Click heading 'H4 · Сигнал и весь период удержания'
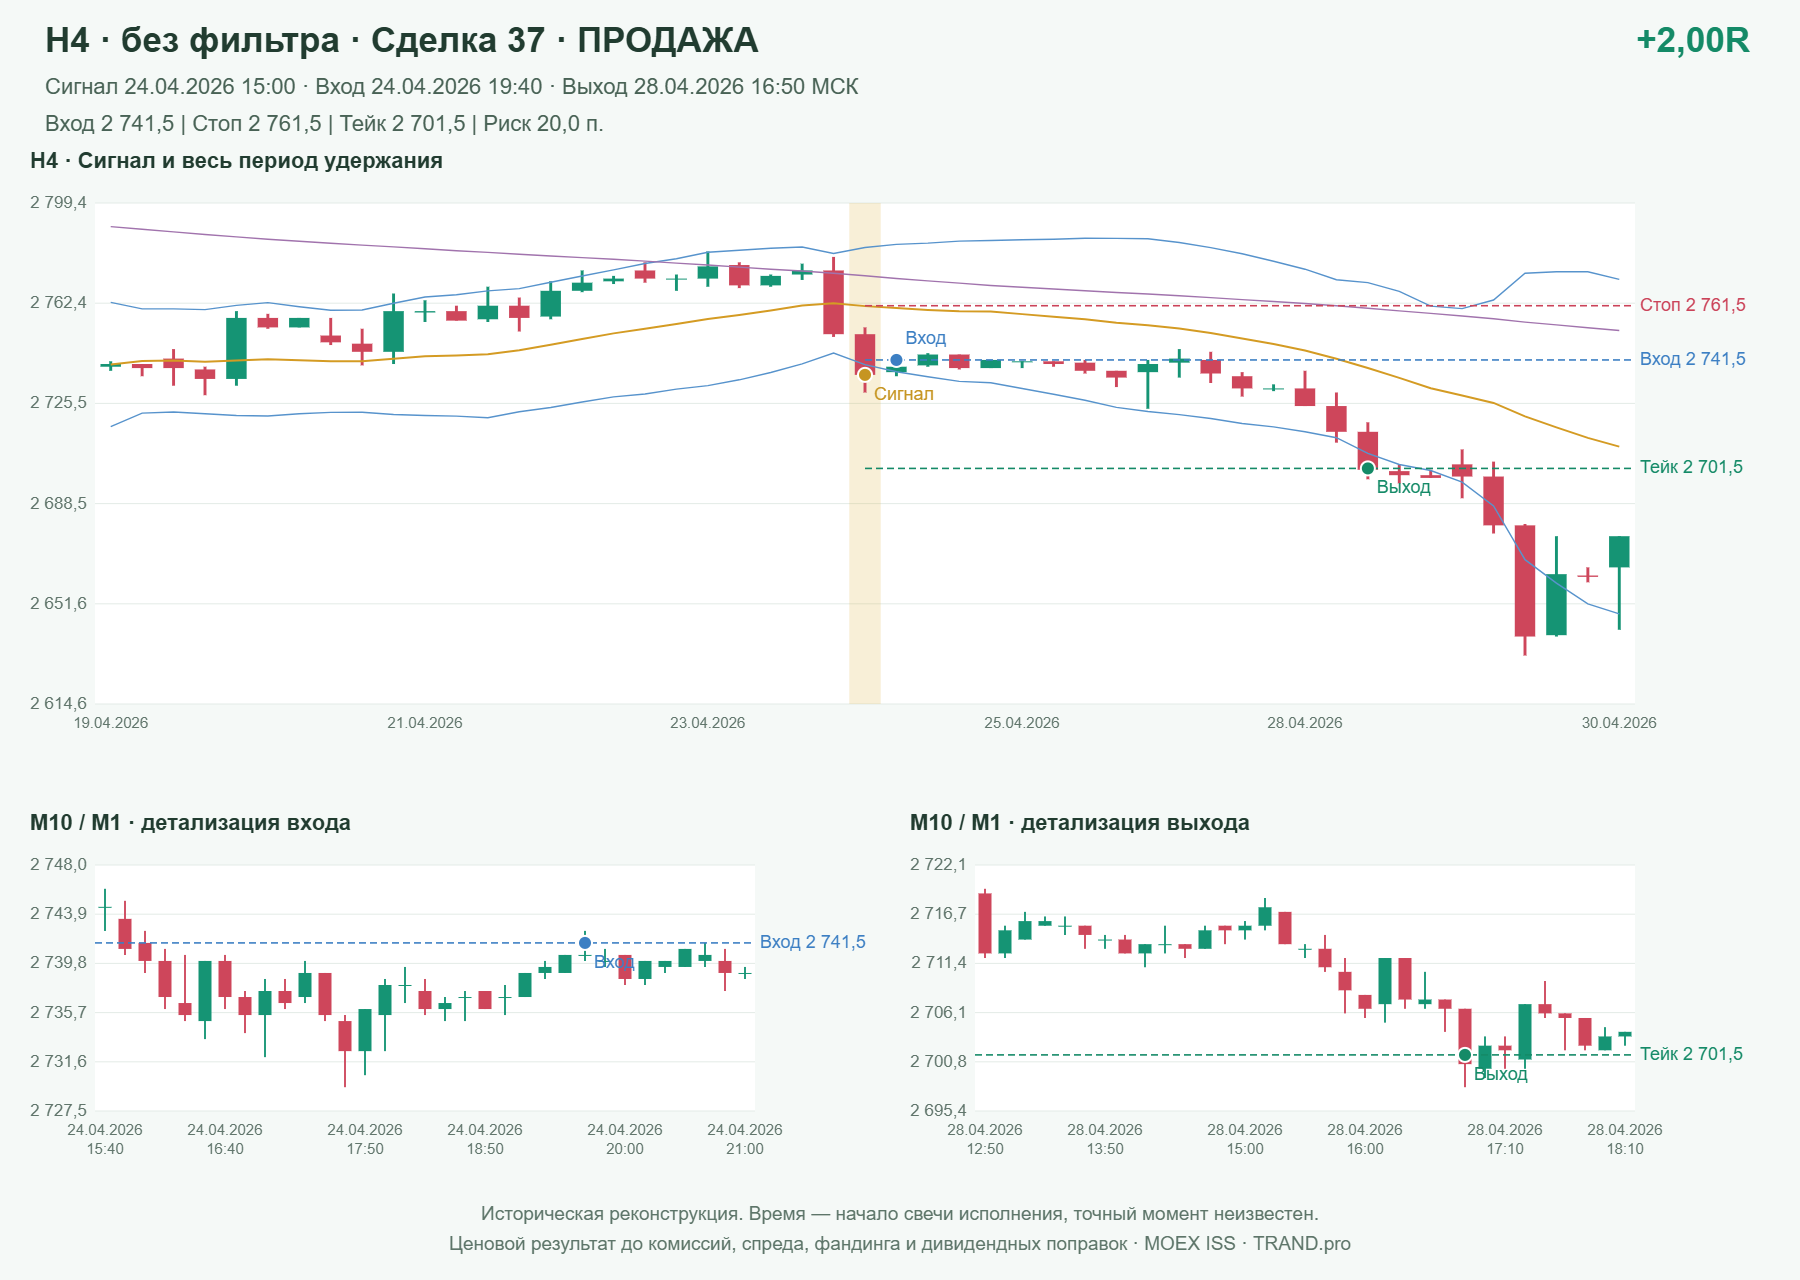 coord(236,161)
